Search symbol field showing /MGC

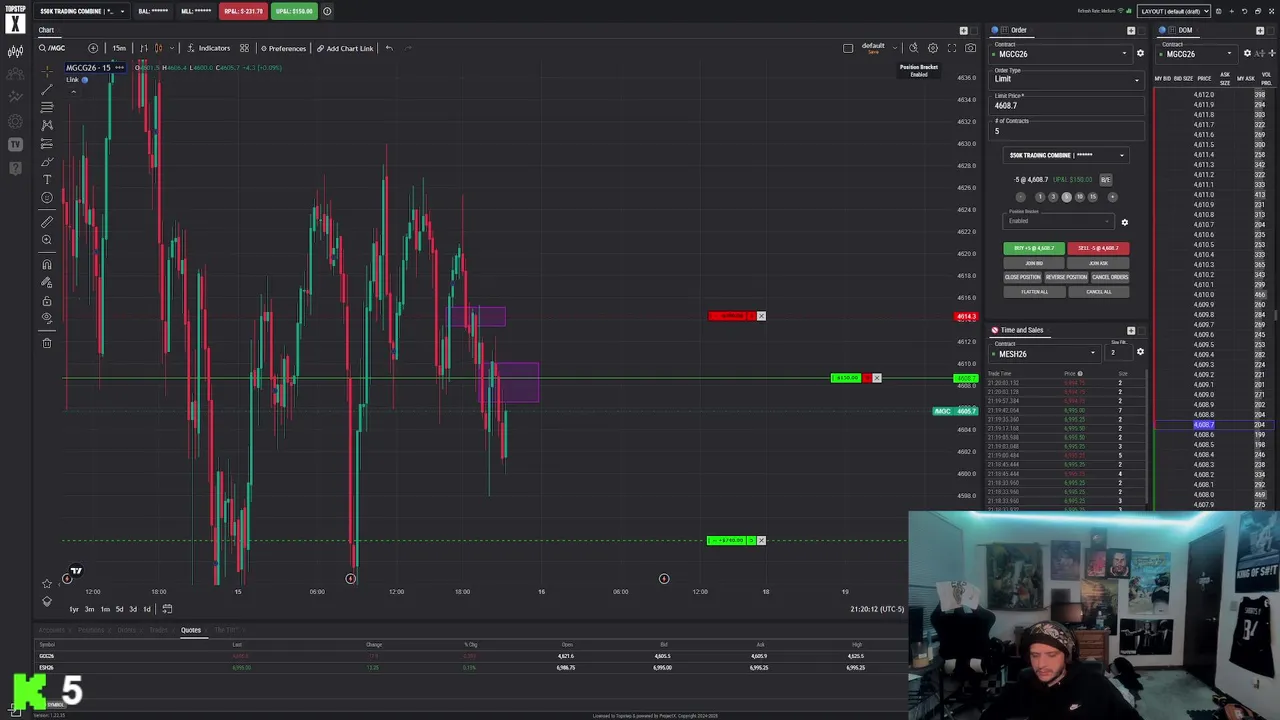[57, 48]
